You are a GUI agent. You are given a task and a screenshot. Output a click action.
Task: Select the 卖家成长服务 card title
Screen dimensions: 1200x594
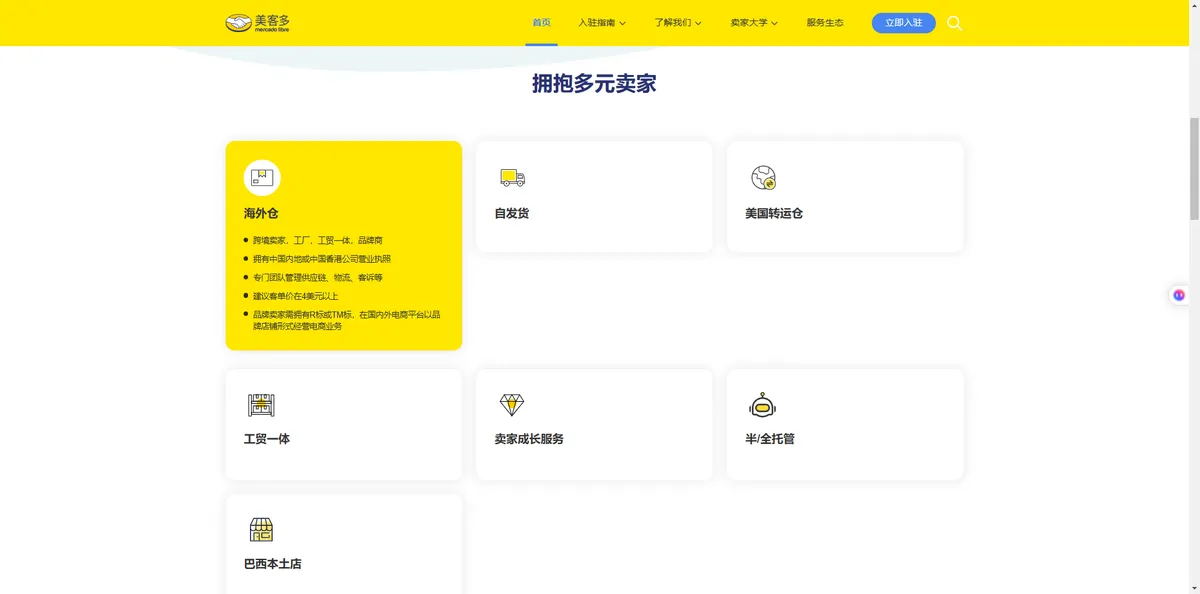pyautogui.click(x=529, y=439)
